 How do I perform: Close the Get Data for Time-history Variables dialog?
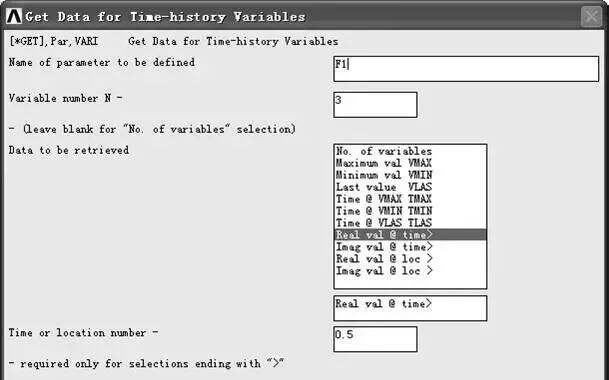[592, 17]
